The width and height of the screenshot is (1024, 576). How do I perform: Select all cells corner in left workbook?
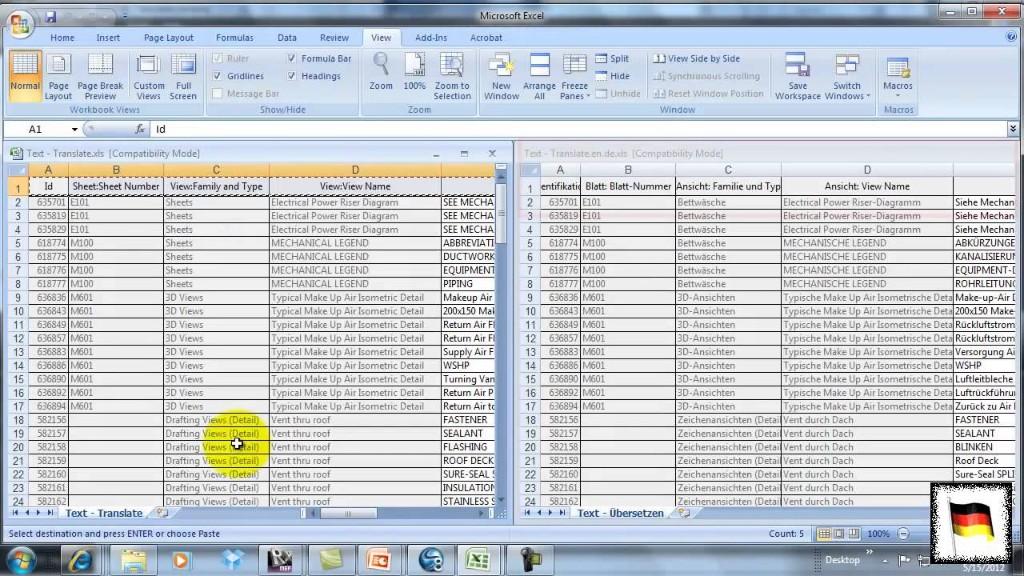point(18,170)
